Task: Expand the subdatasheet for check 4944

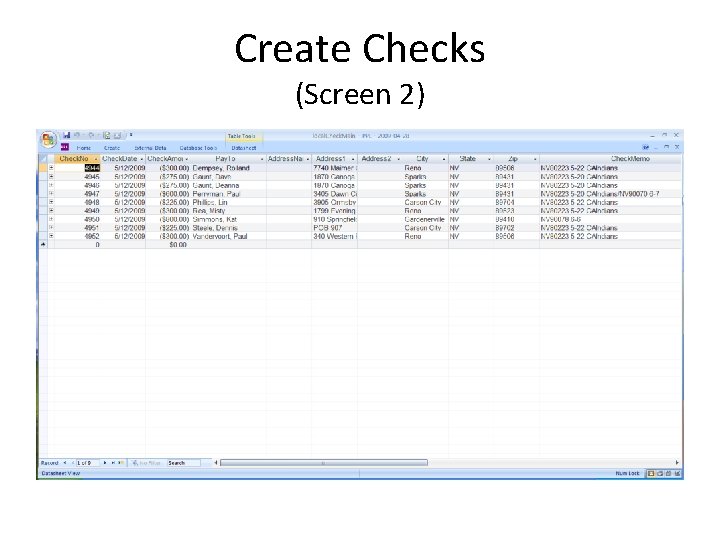Action: click(51, 168)
